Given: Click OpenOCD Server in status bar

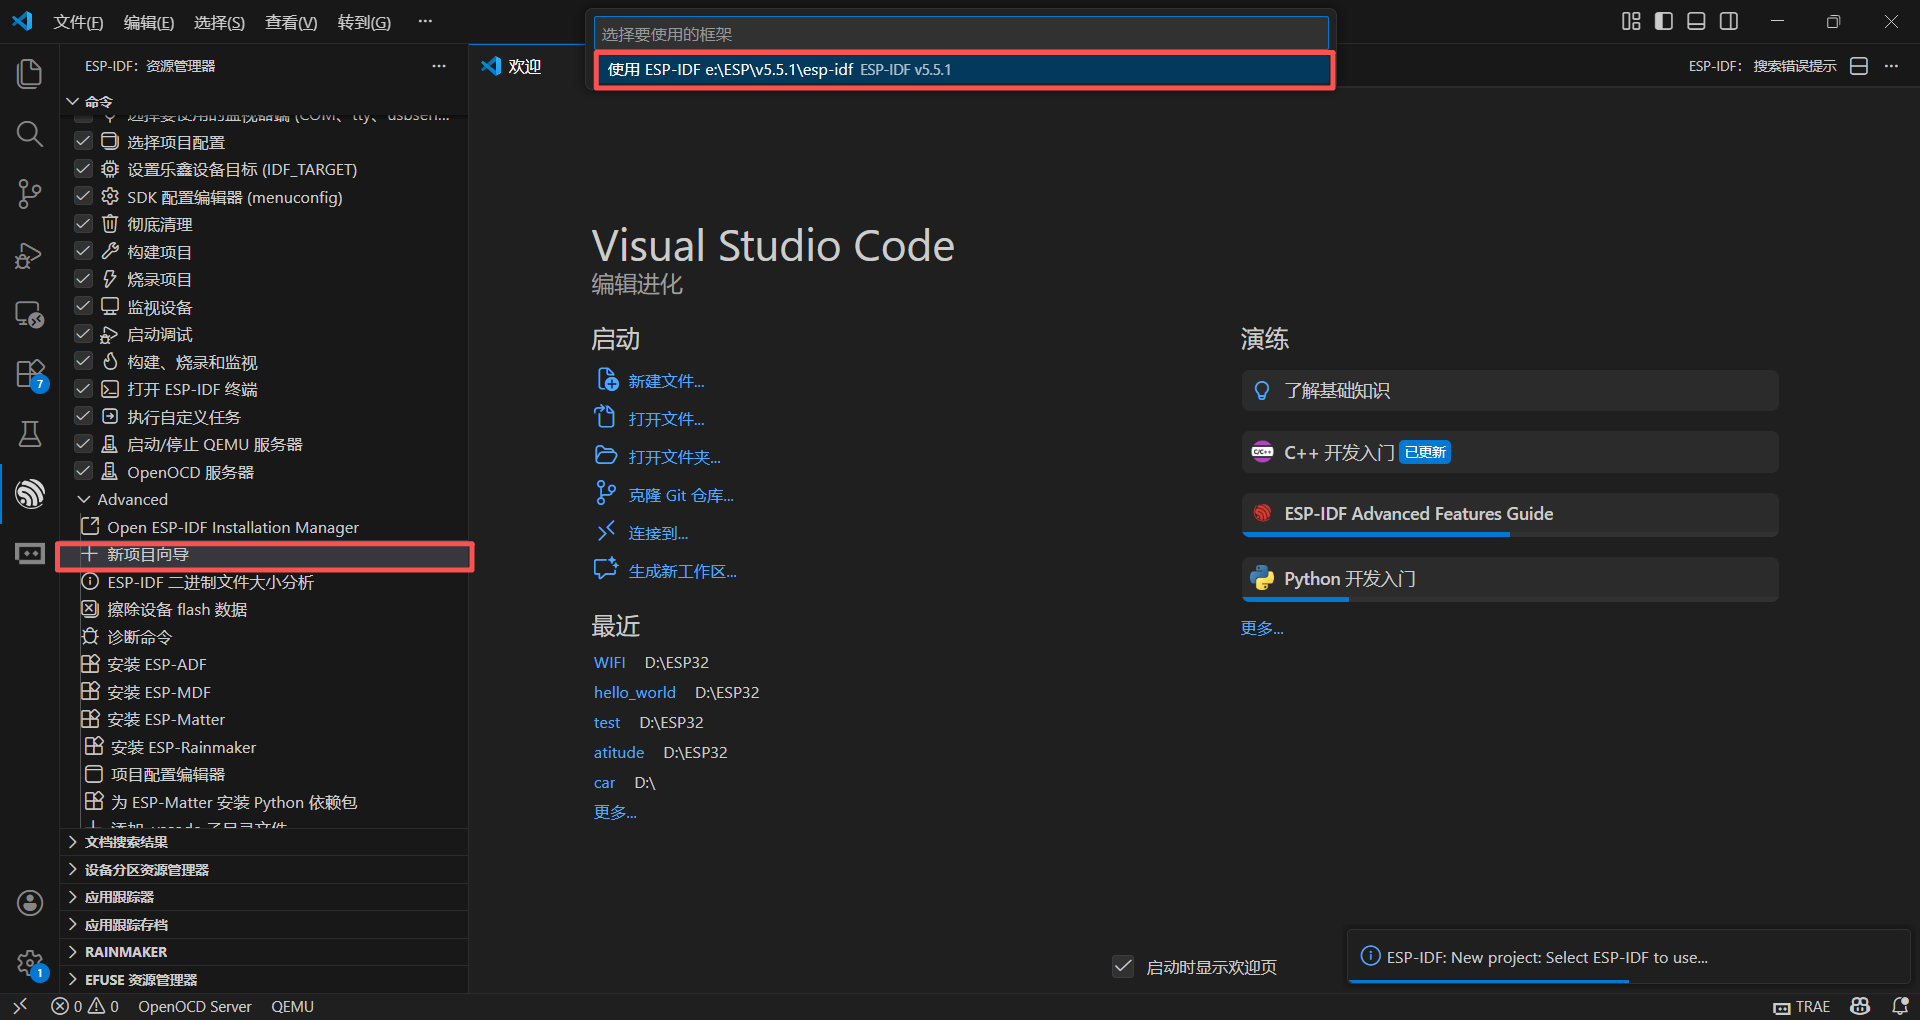Looking at the screenshot, I should point(195,1006).
